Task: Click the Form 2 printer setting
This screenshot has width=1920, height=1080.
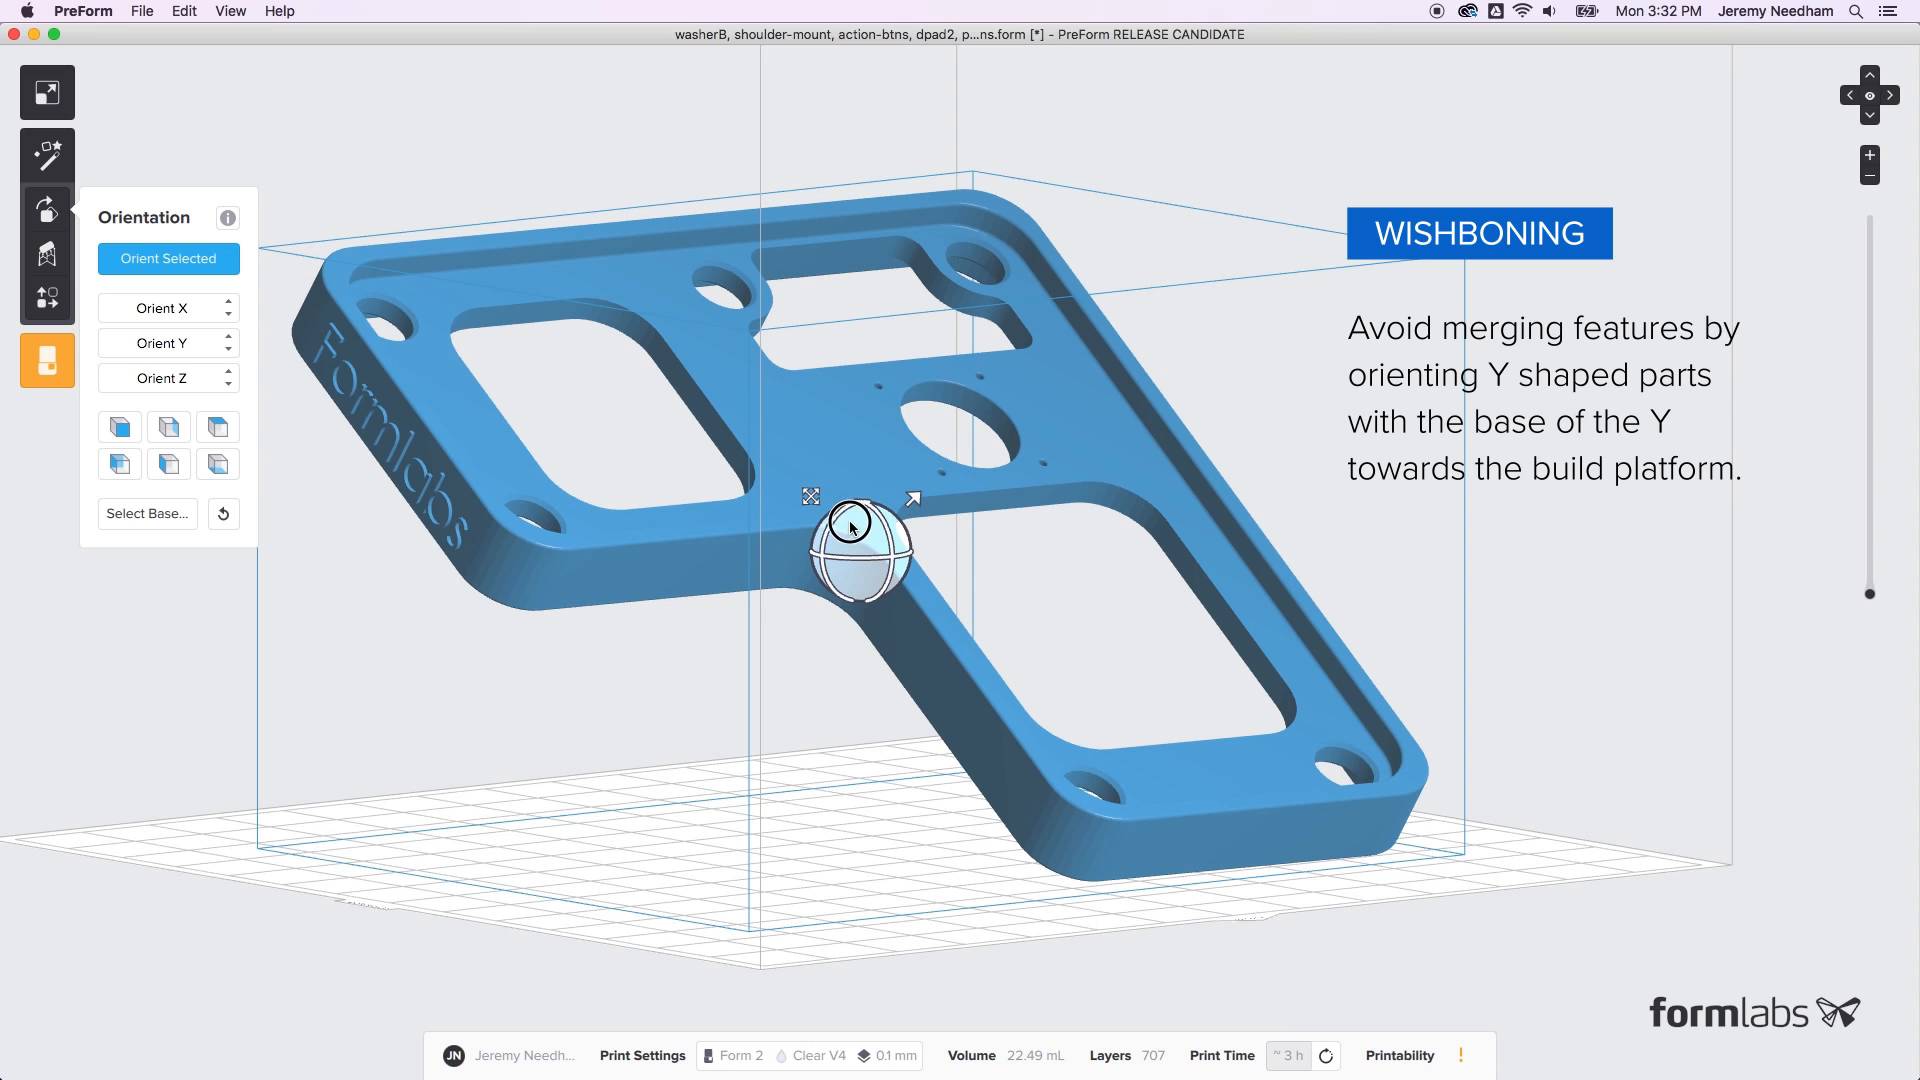Action: (733, 1056)
